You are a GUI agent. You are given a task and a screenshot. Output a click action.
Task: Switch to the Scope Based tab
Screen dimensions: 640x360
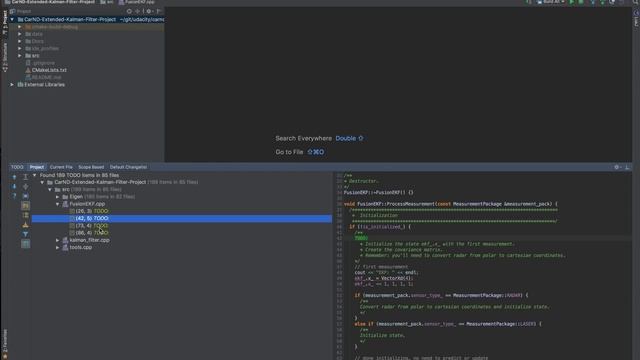click(91, 167)
